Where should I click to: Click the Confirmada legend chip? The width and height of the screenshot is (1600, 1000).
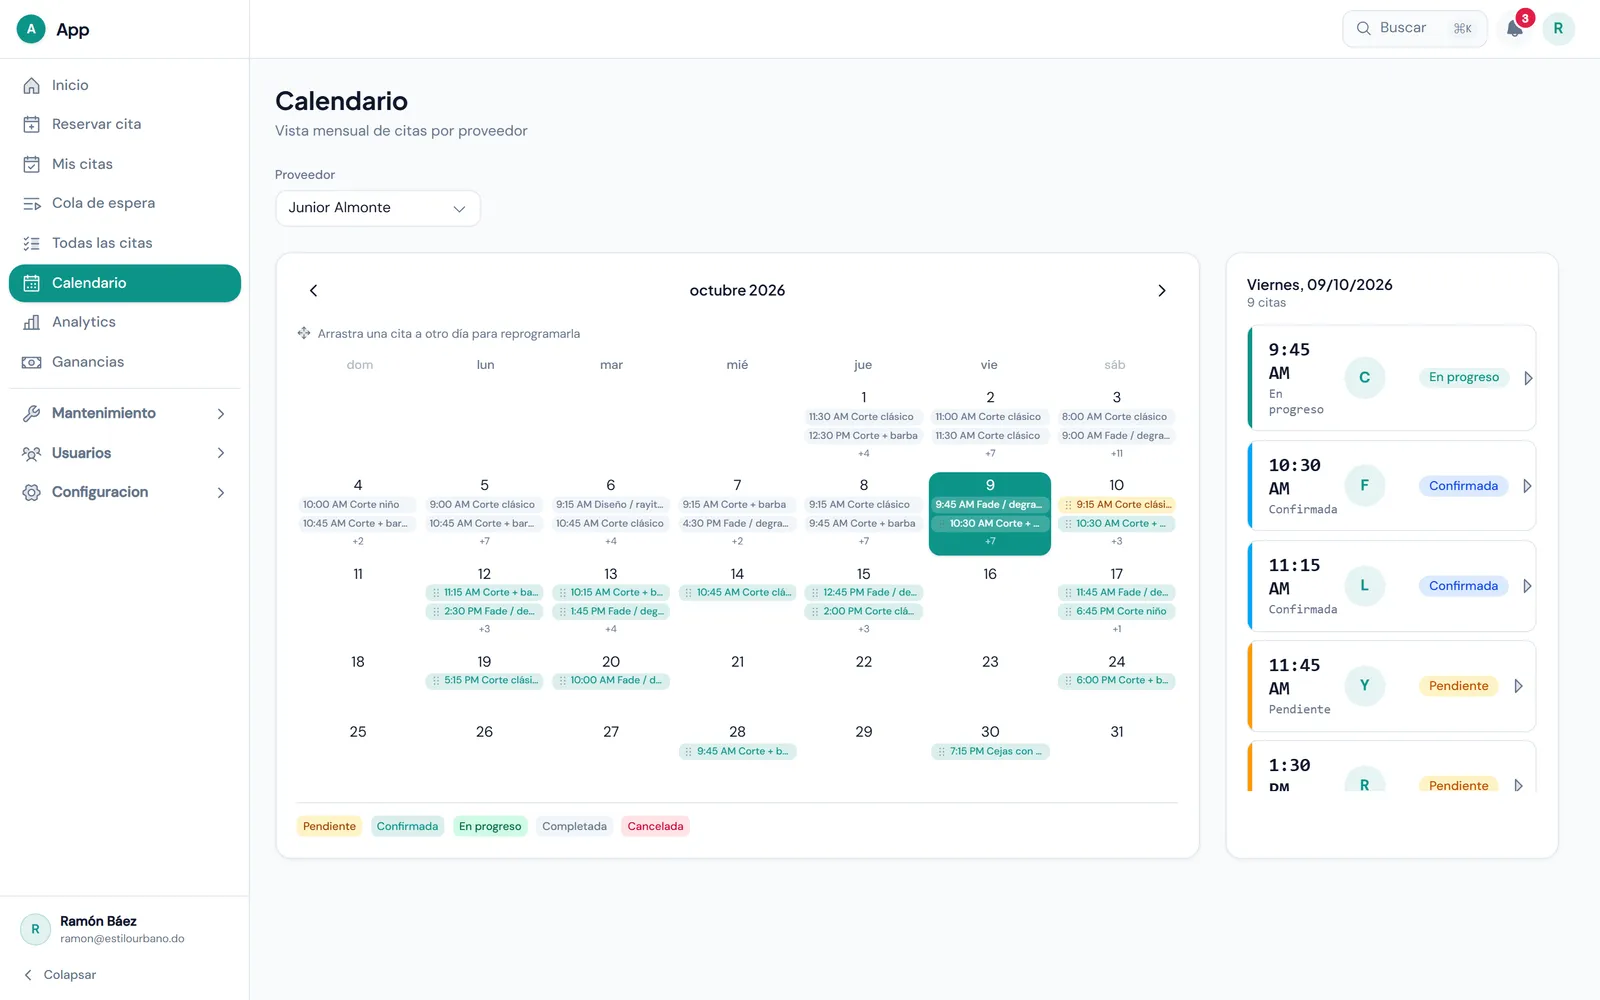[407, 826]
